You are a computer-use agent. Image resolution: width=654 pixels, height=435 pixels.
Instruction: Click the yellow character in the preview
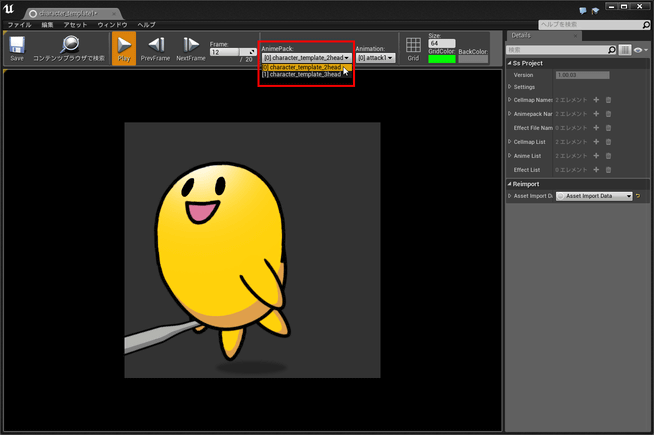tap(221, 259)
